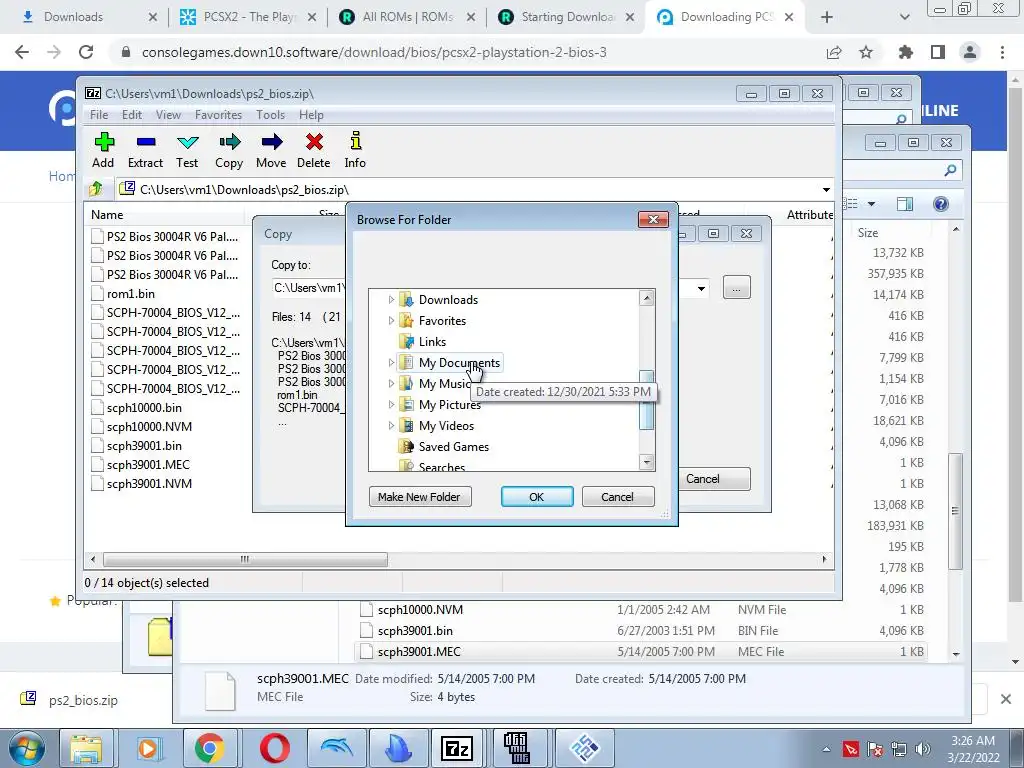Select scph39001.NVM in 7-Zip list

[x=149, y=483]
